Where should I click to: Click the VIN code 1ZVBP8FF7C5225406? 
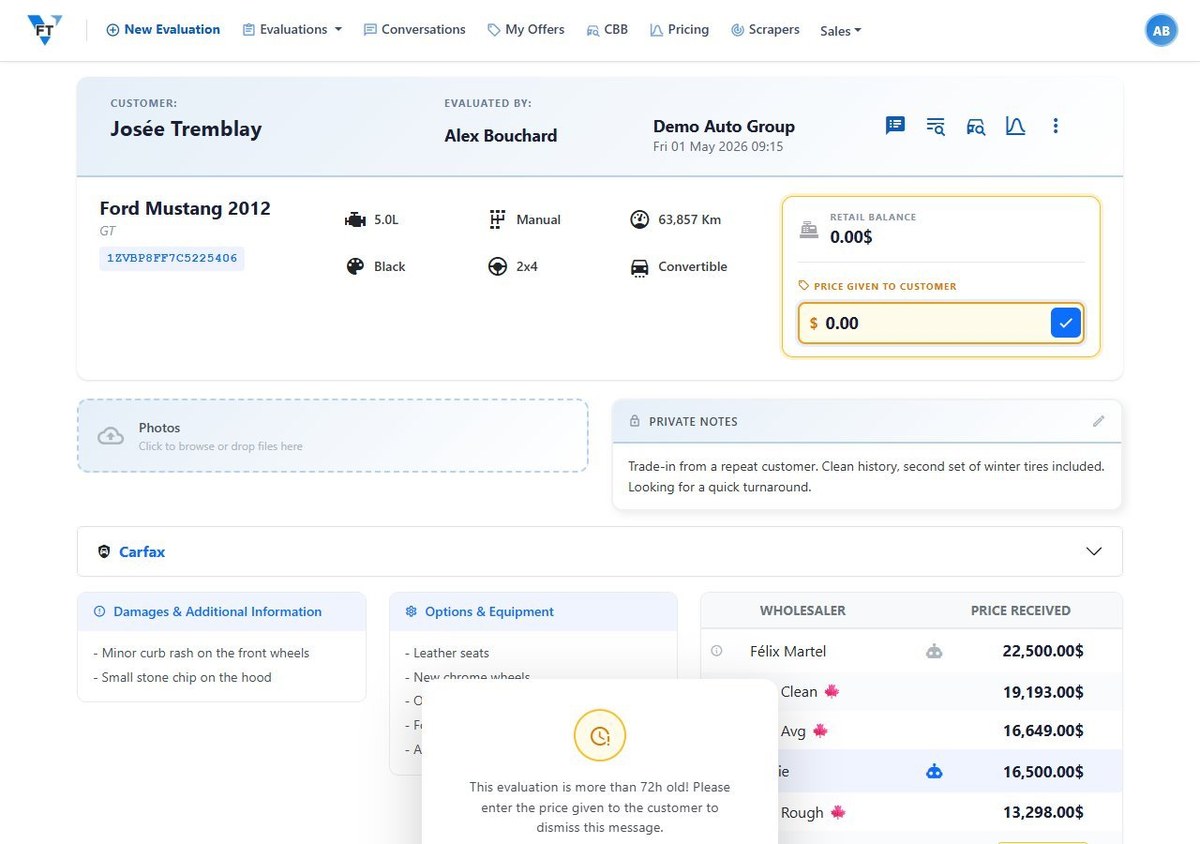coord(172,258)
